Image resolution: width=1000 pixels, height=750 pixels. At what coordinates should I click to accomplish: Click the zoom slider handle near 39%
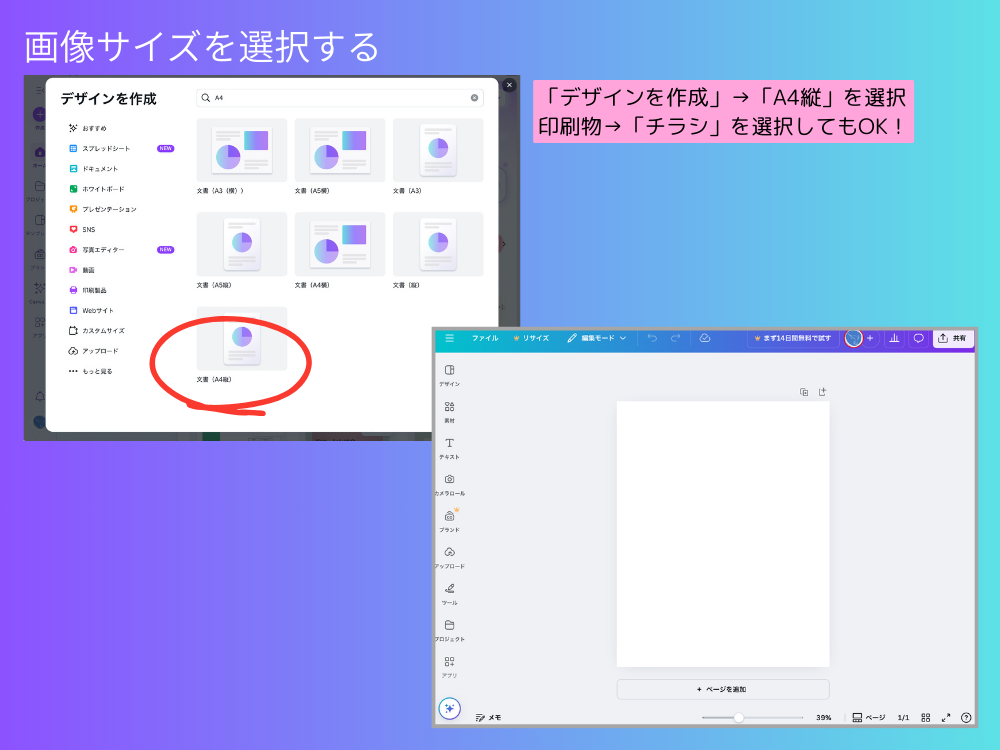pyautogui.click(x=738, y=717)
